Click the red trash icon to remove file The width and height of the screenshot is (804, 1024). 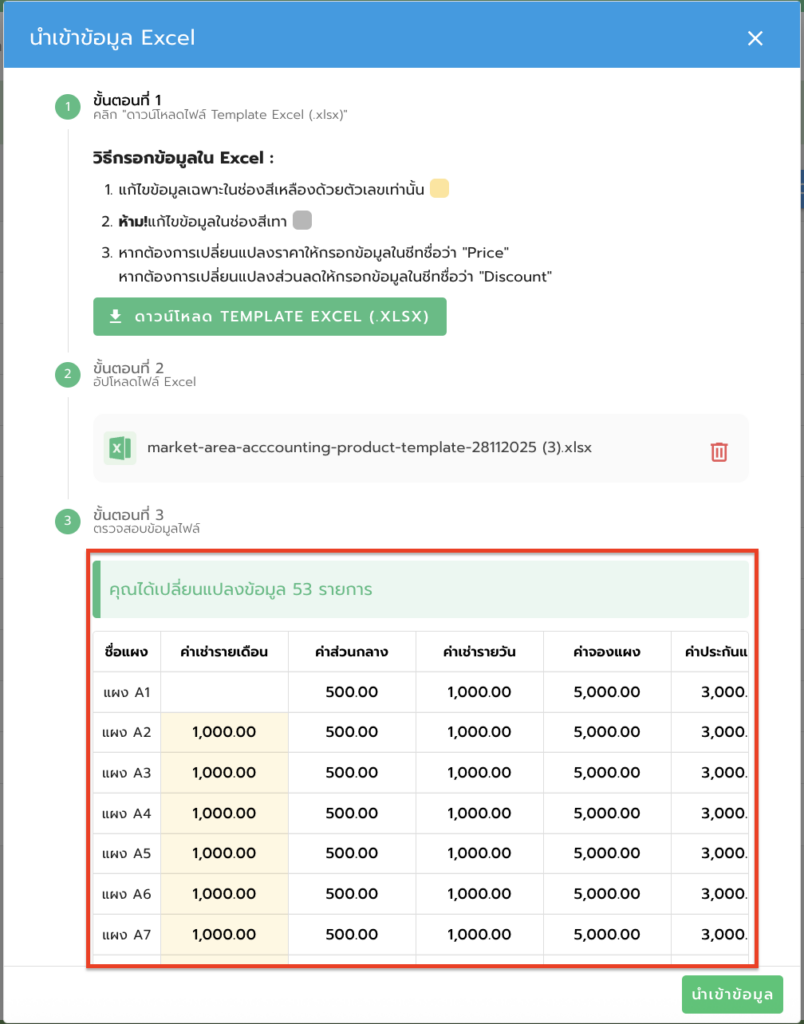[718, 452]
